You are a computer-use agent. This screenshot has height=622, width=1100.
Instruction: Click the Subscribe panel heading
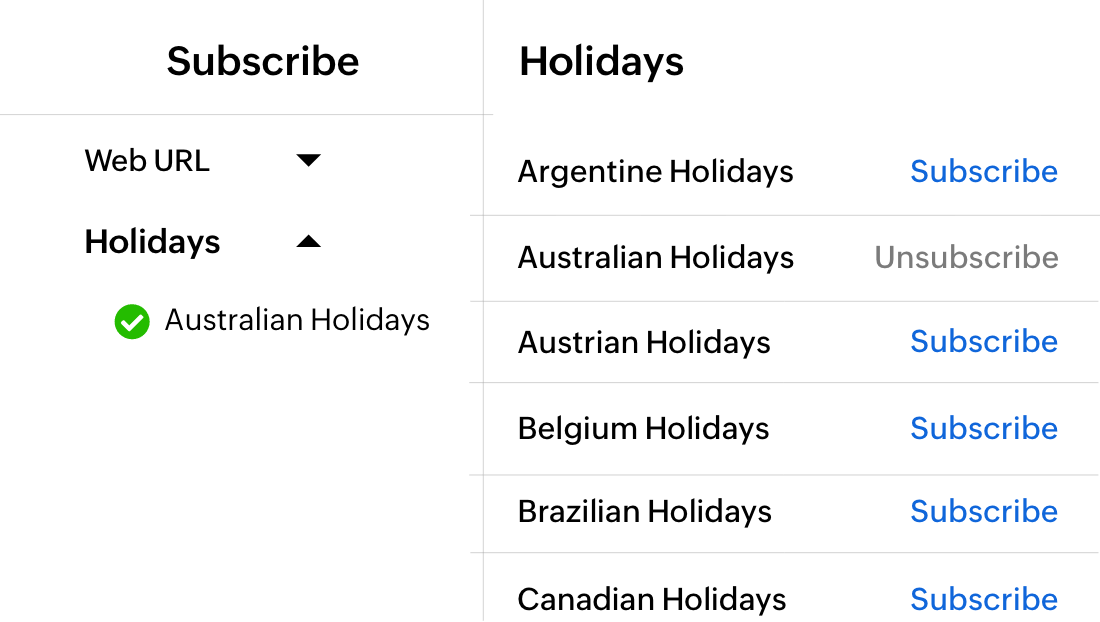(x=263, y=61)
